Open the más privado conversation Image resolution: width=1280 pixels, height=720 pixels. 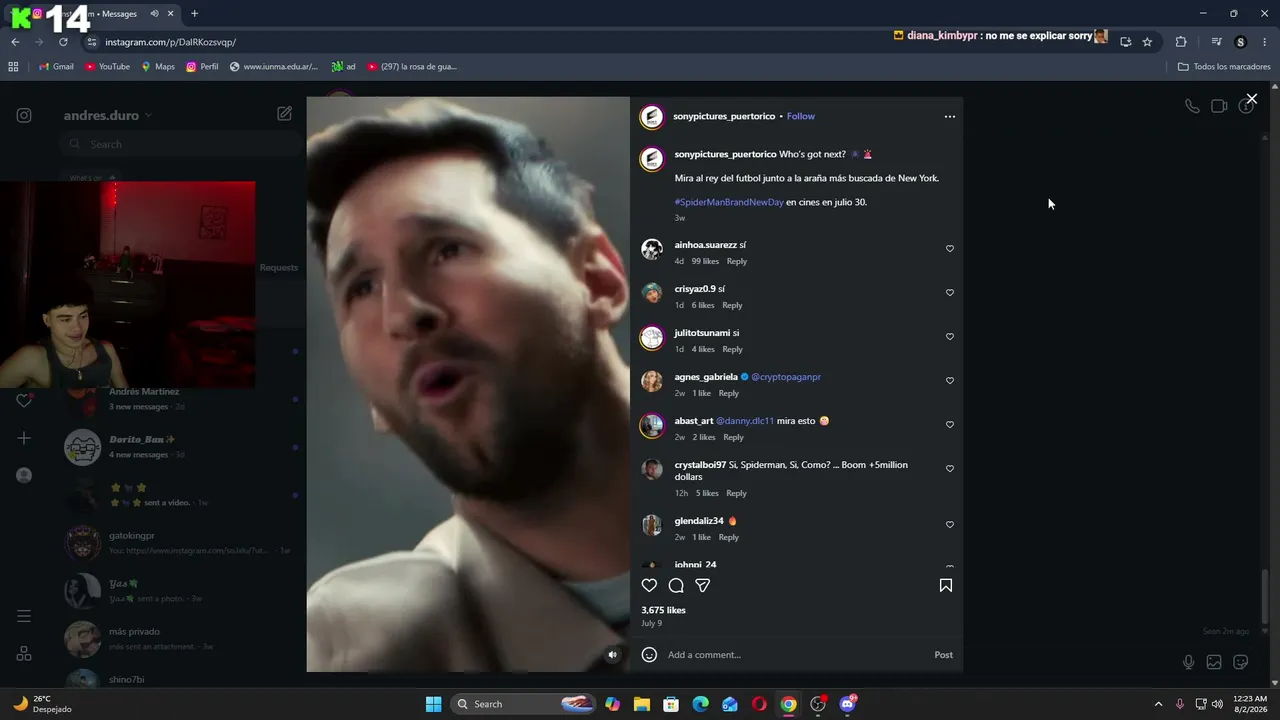point(180,638)
